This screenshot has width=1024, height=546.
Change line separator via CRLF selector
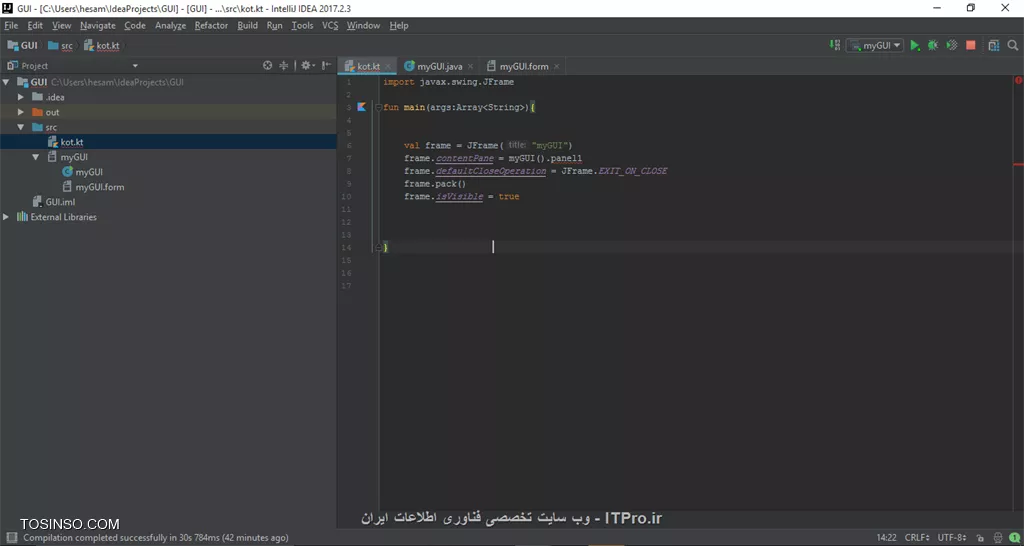tap(917, 538)
